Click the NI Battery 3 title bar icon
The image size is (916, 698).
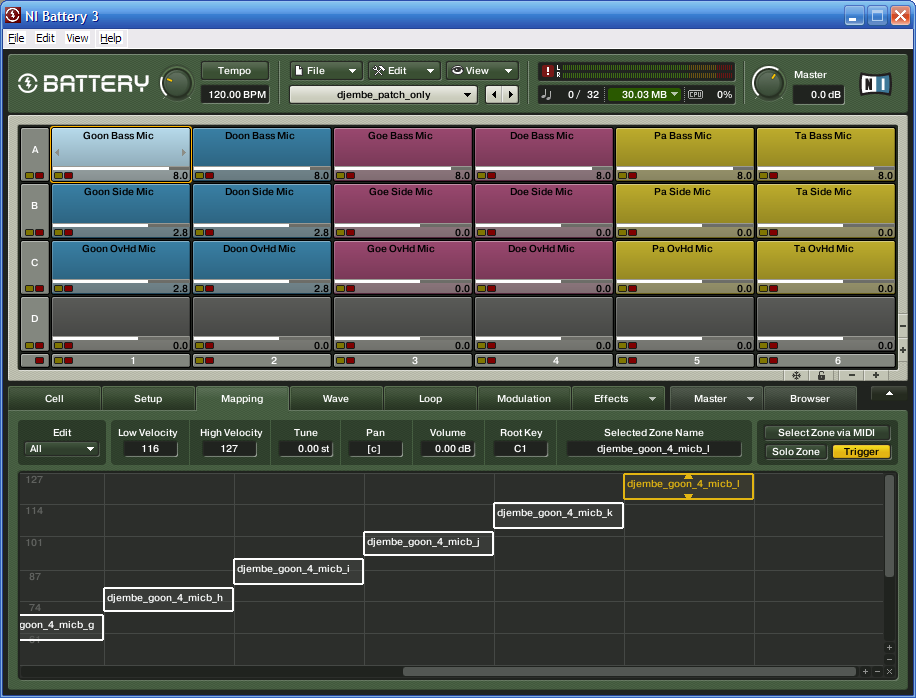point(12,15)
